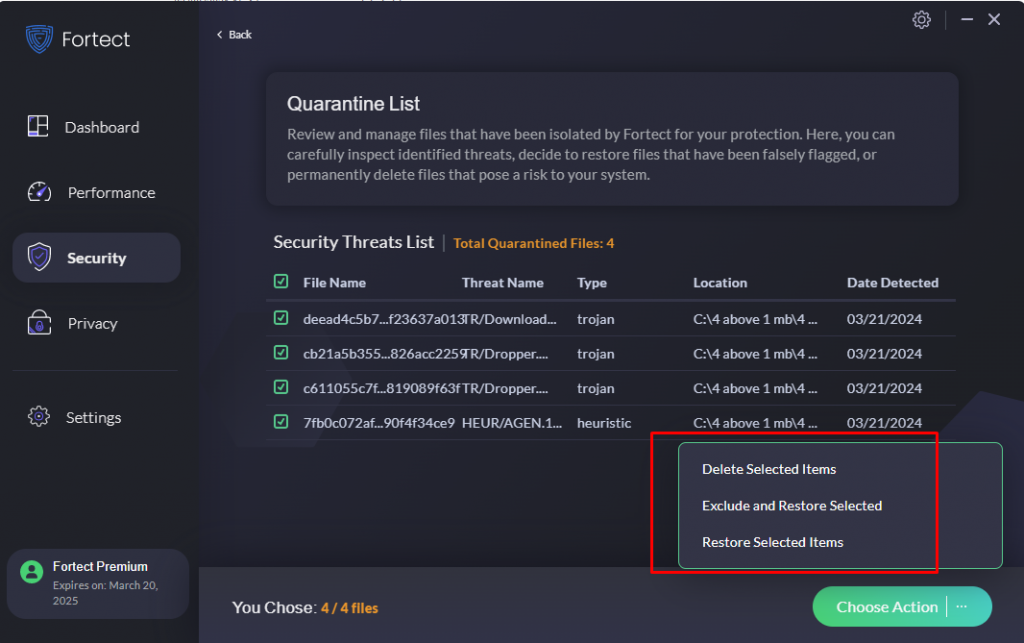Uncheck the cb21a5b355 file checkbox
This screenshot has height=643, width=1024.
tap(281, 353)
